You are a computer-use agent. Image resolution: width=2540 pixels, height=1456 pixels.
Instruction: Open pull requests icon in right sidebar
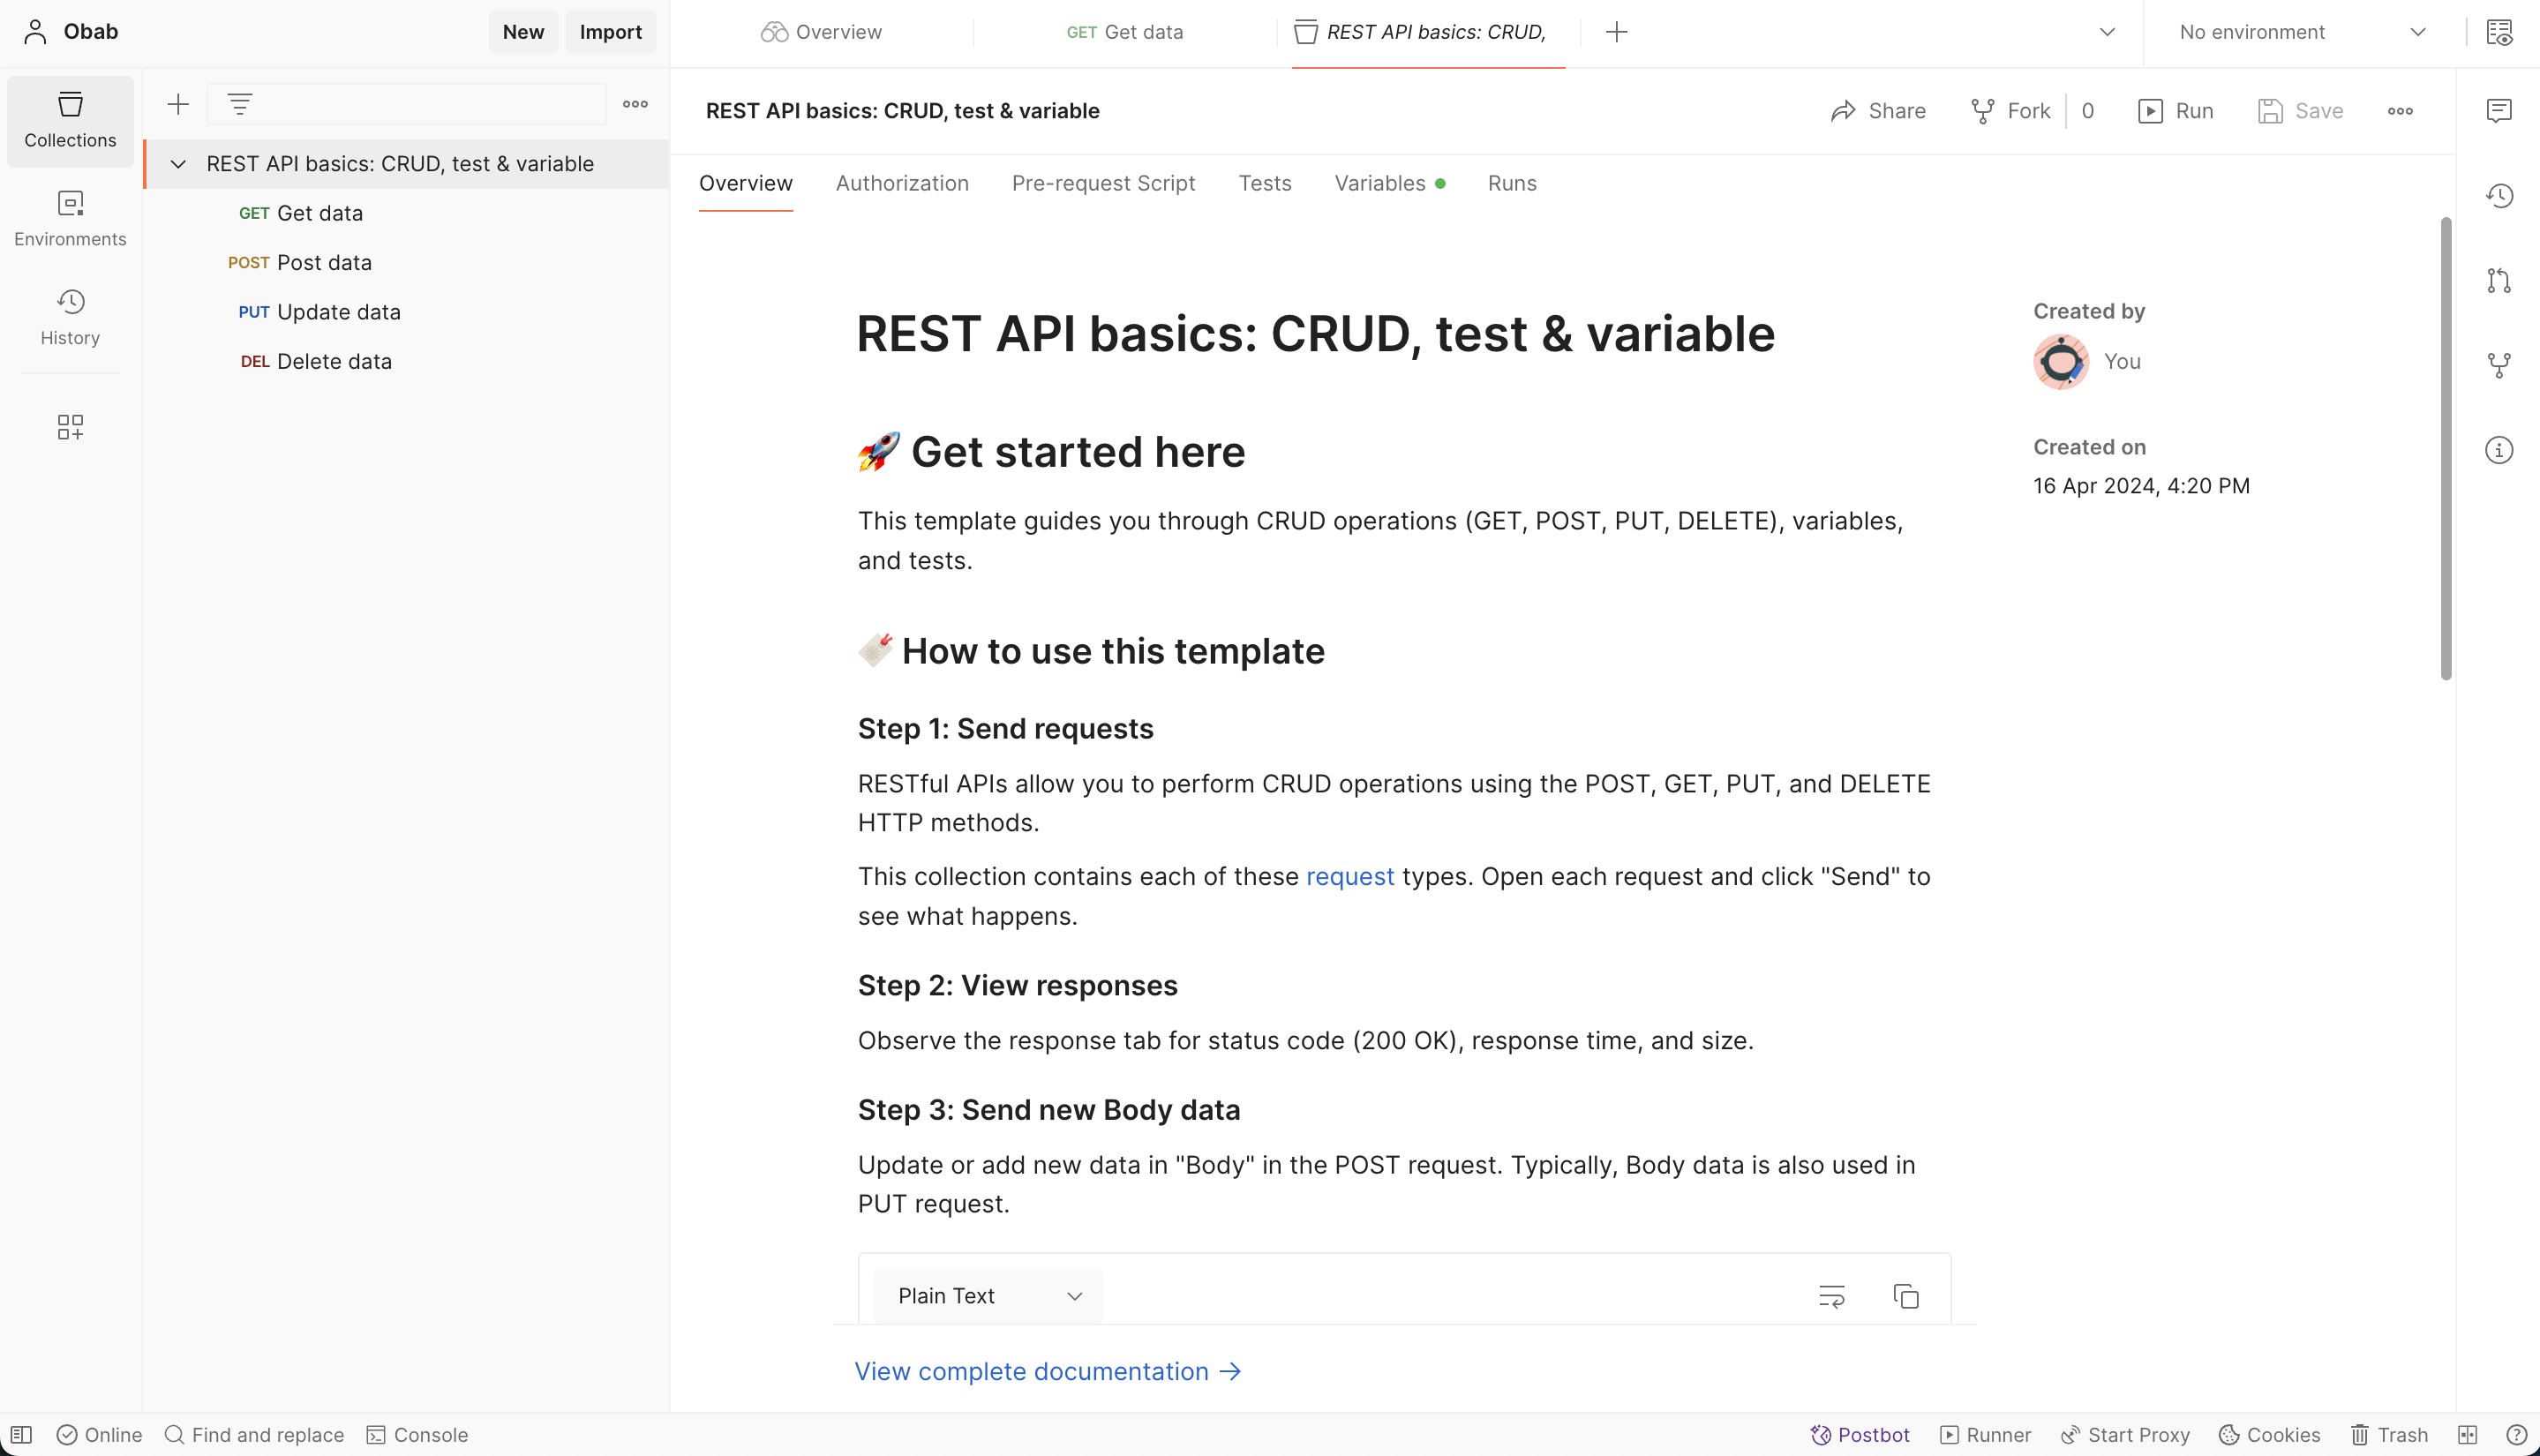click(2498, 280)
